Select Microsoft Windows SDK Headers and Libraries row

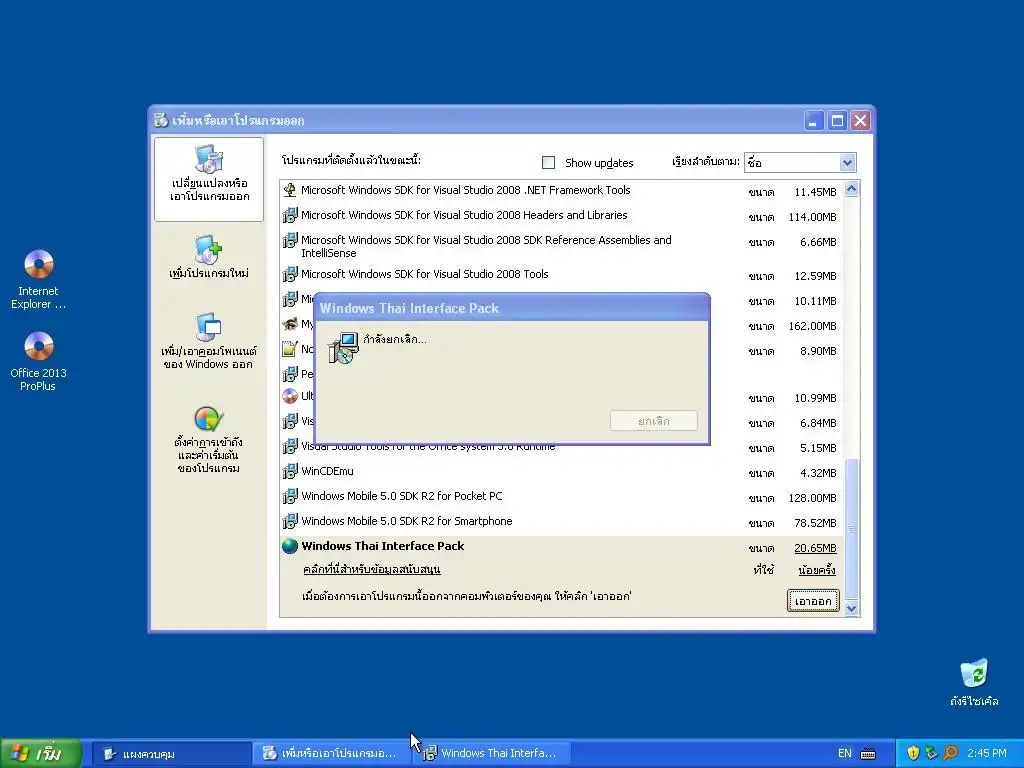point(560,215)
